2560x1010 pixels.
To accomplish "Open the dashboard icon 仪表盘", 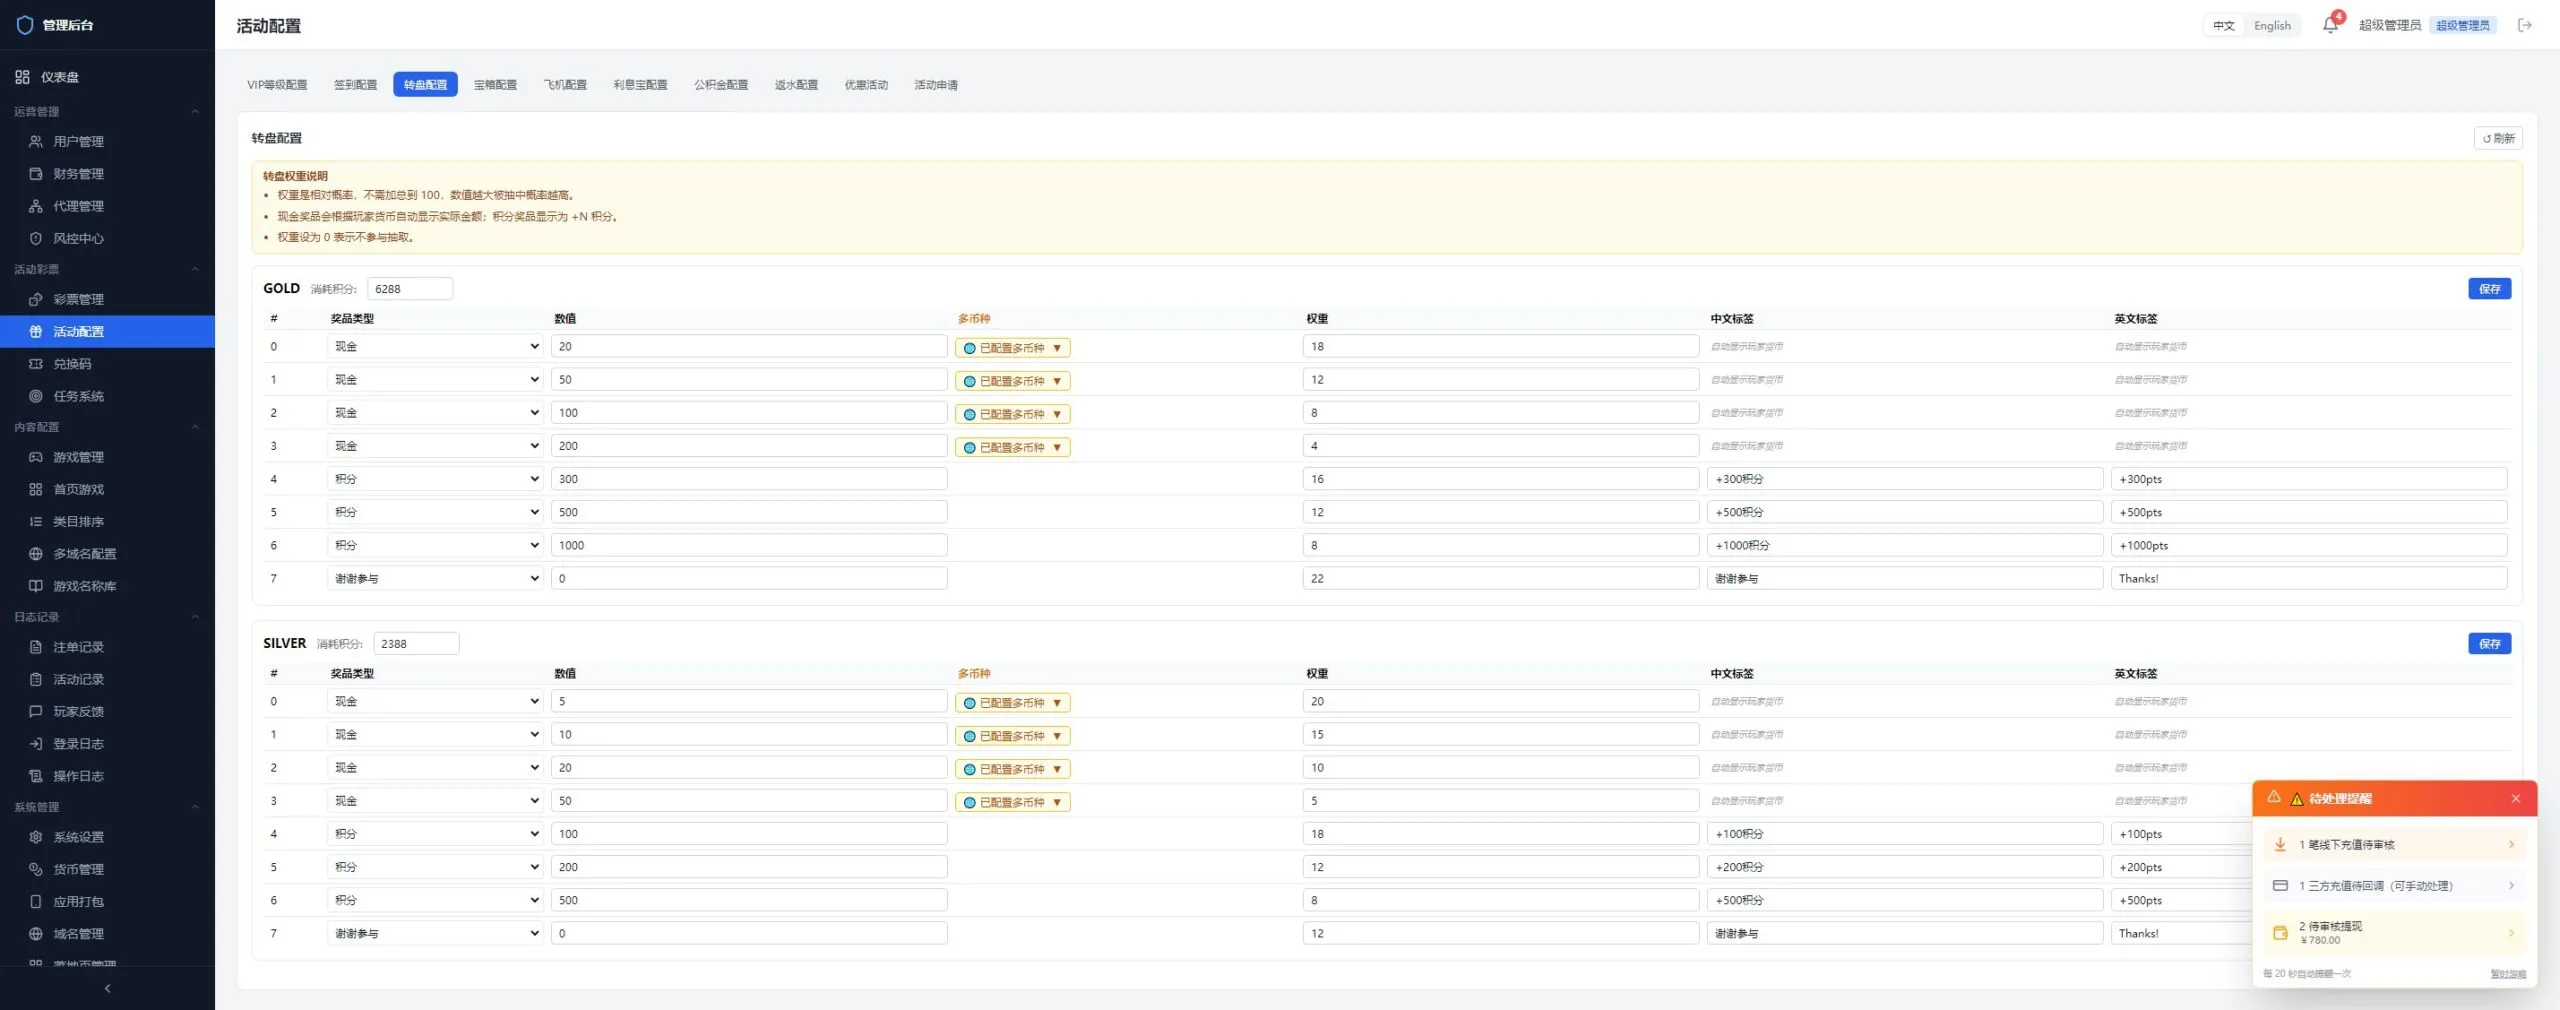I will point(22,77).
